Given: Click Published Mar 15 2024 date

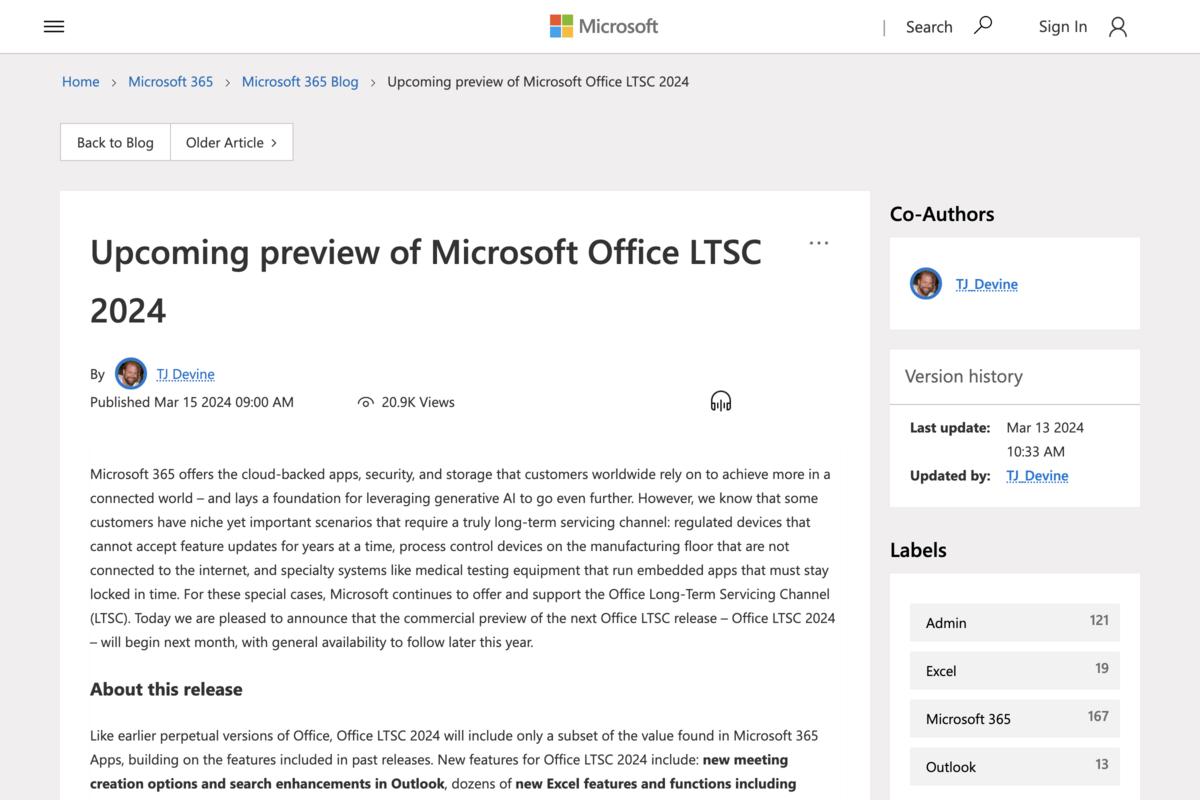Looking at the screenshot, I should 192,402.
